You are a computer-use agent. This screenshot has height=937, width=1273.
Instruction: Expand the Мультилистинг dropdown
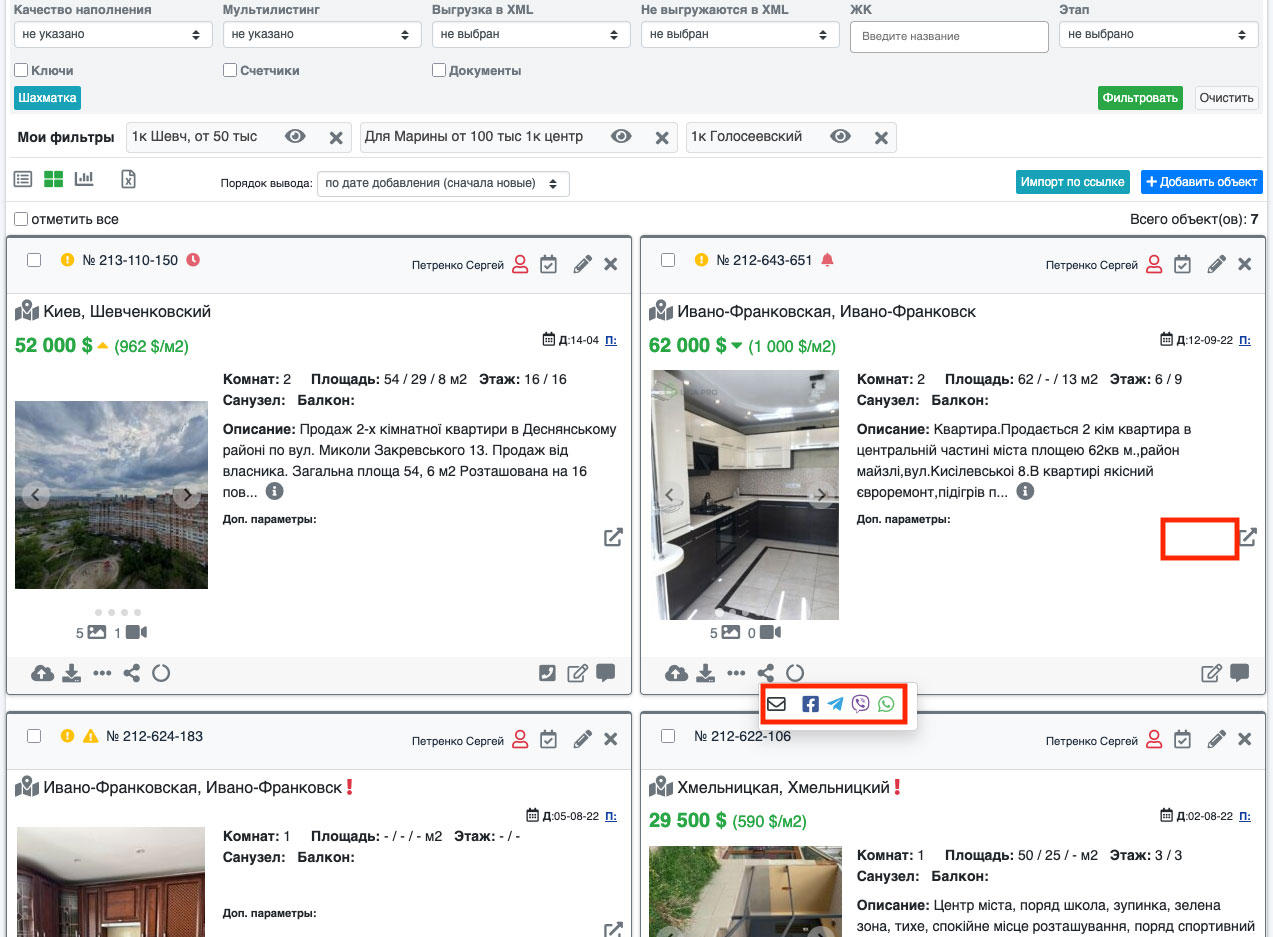(322, 34)
